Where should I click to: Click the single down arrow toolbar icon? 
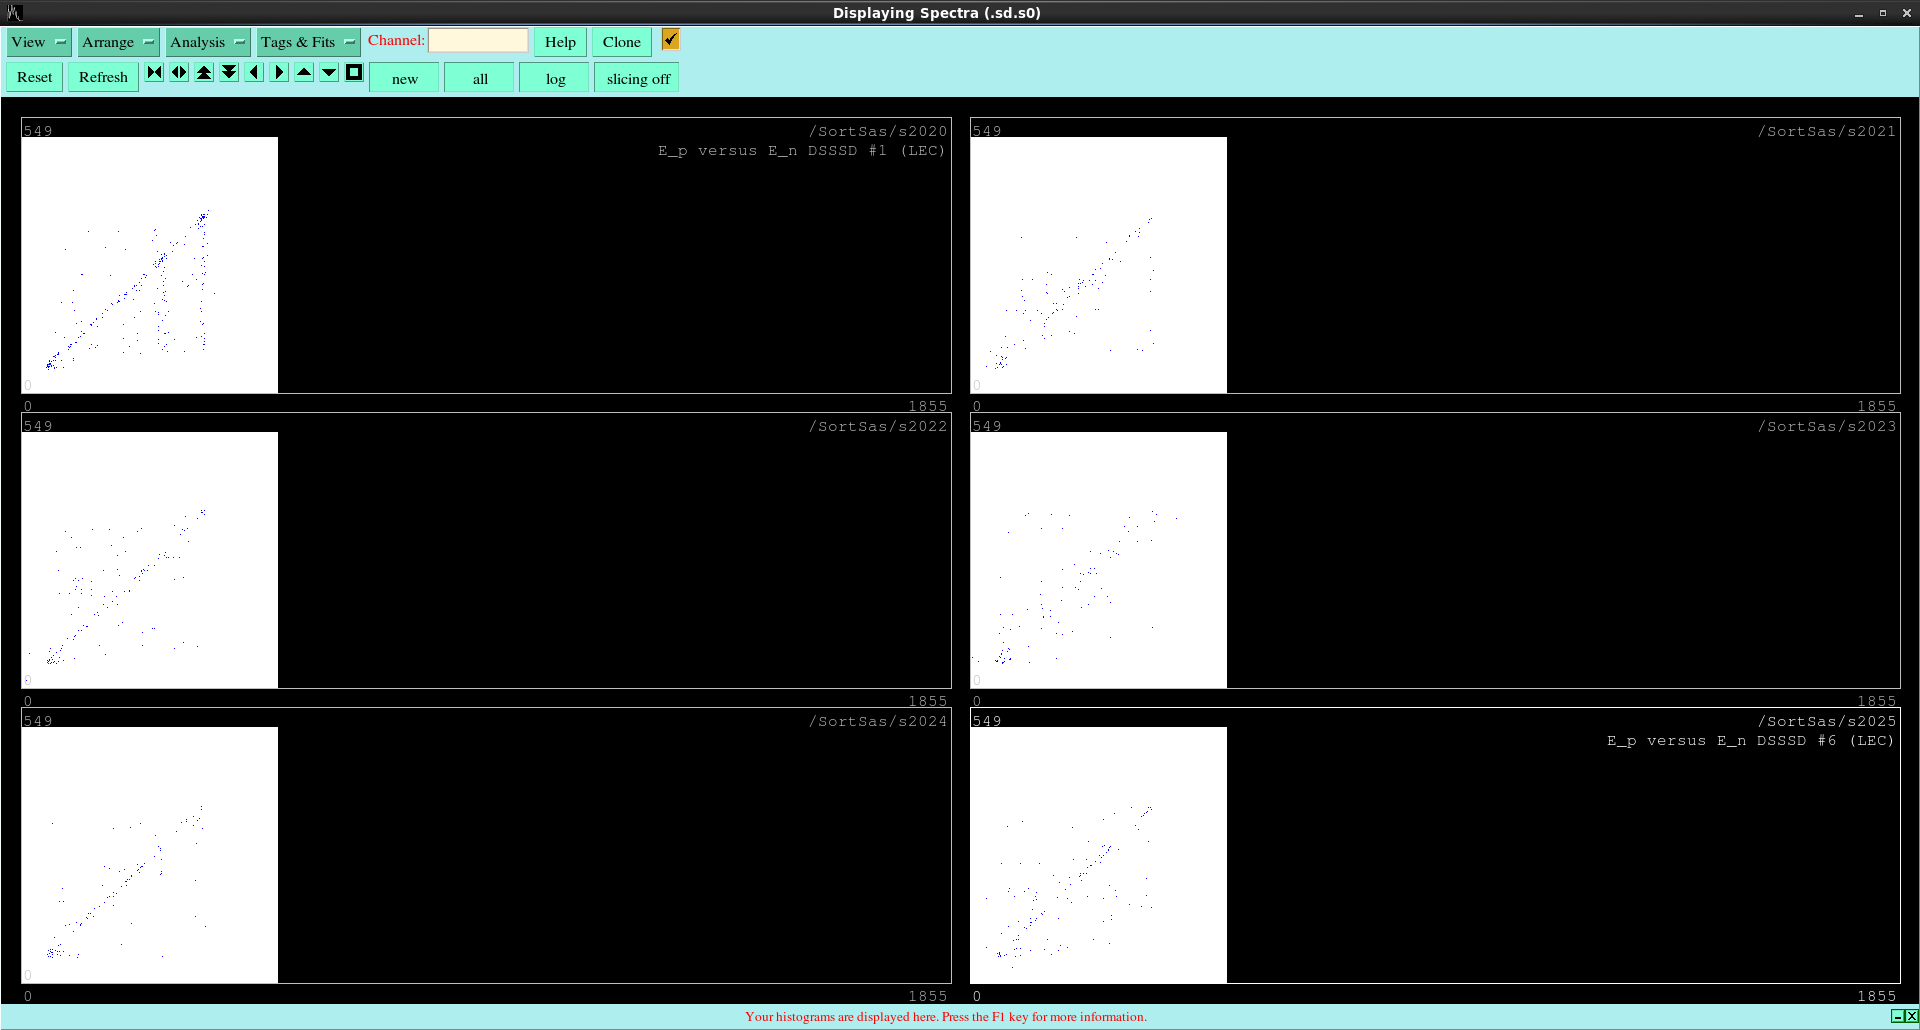(x=329, y=72)
